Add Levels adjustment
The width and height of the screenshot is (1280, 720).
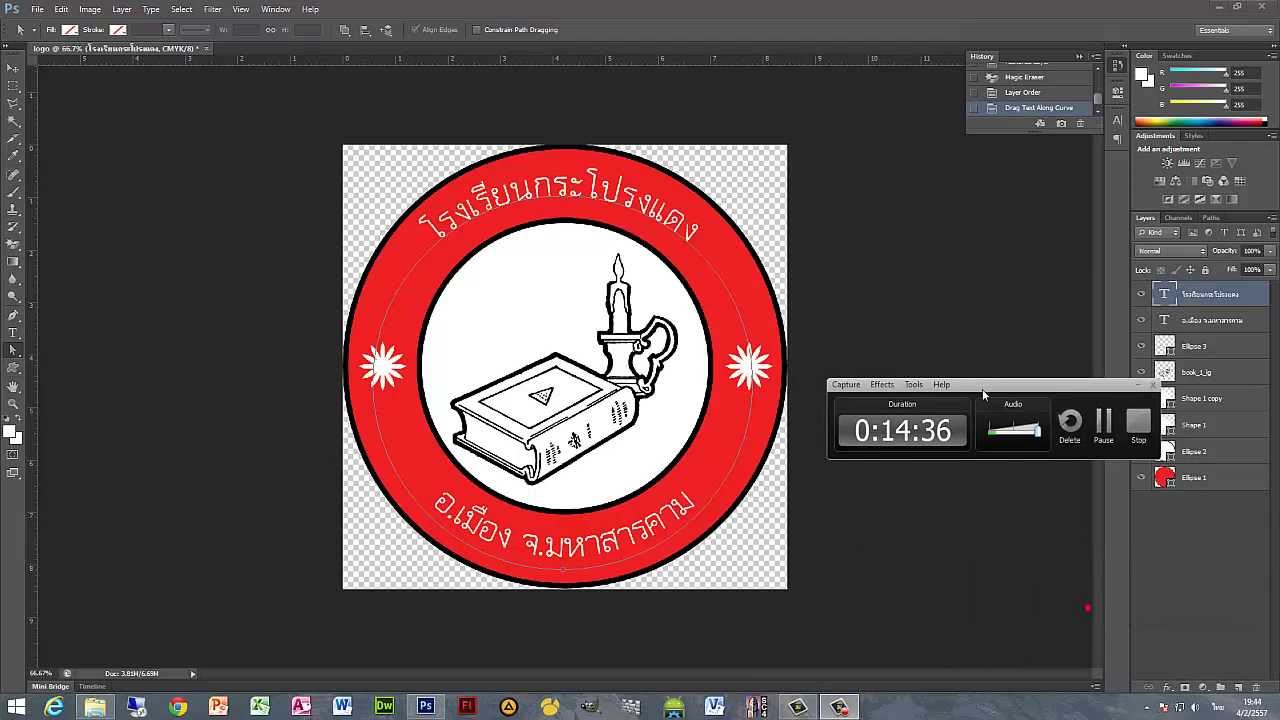(1184, 163)
